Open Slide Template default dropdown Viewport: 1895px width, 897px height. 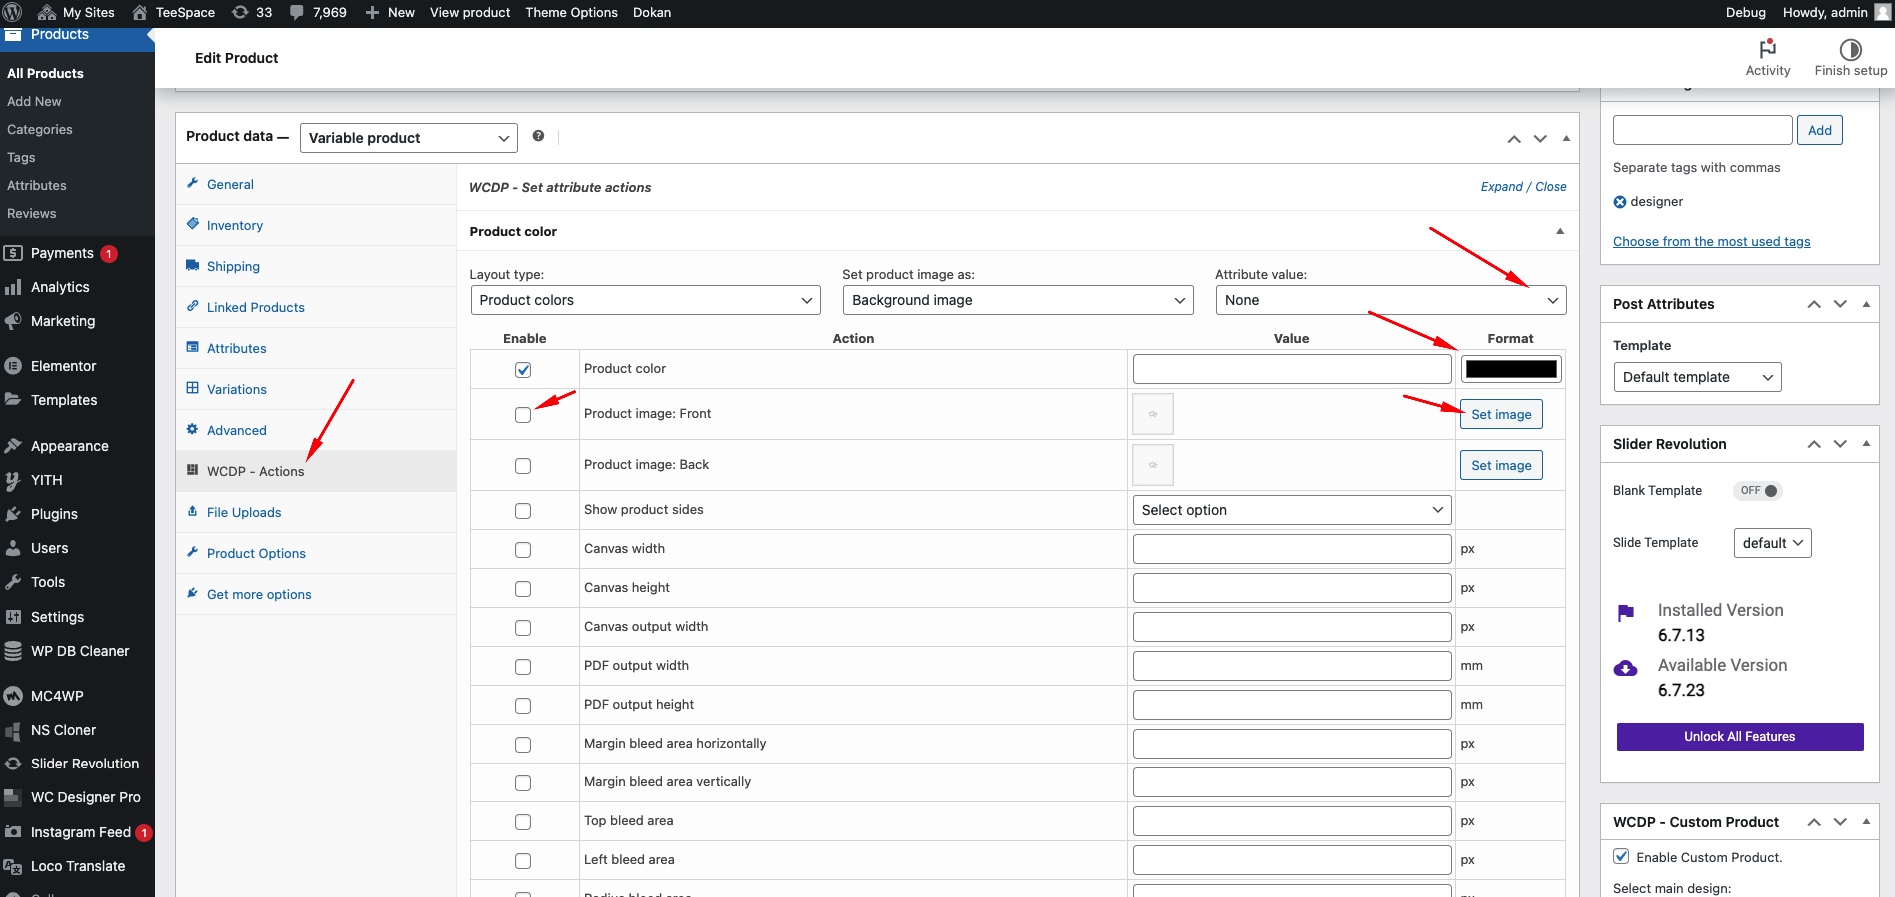(x=1772, y=543)
